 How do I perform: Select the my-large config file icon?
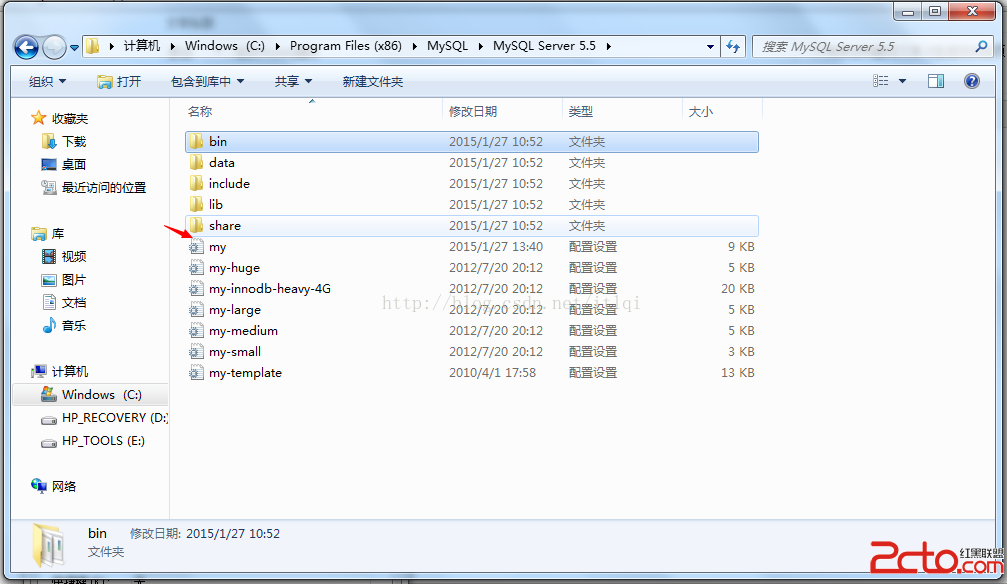(x=196, y=310)
